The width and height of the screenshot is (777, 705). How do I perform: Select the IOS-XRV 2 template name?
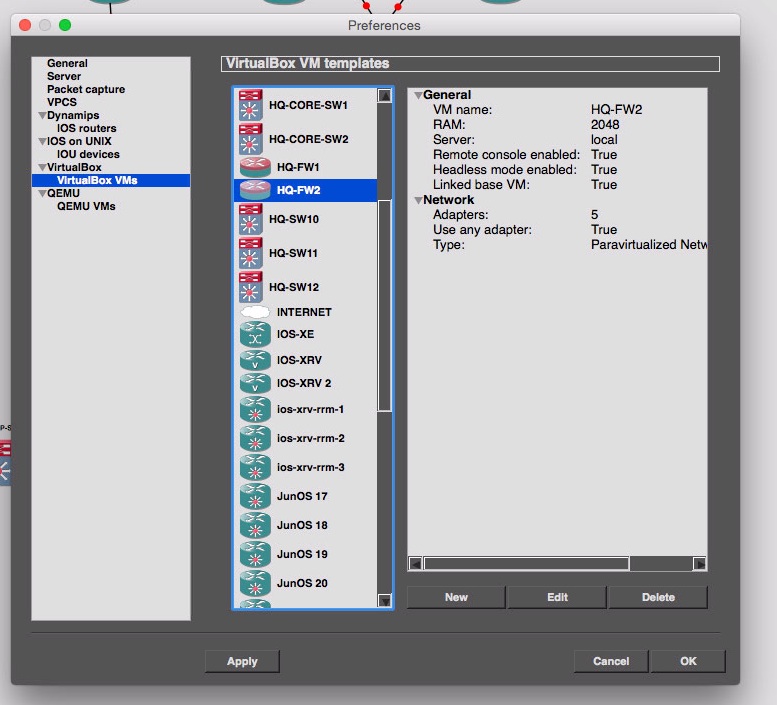coord(304,383)
